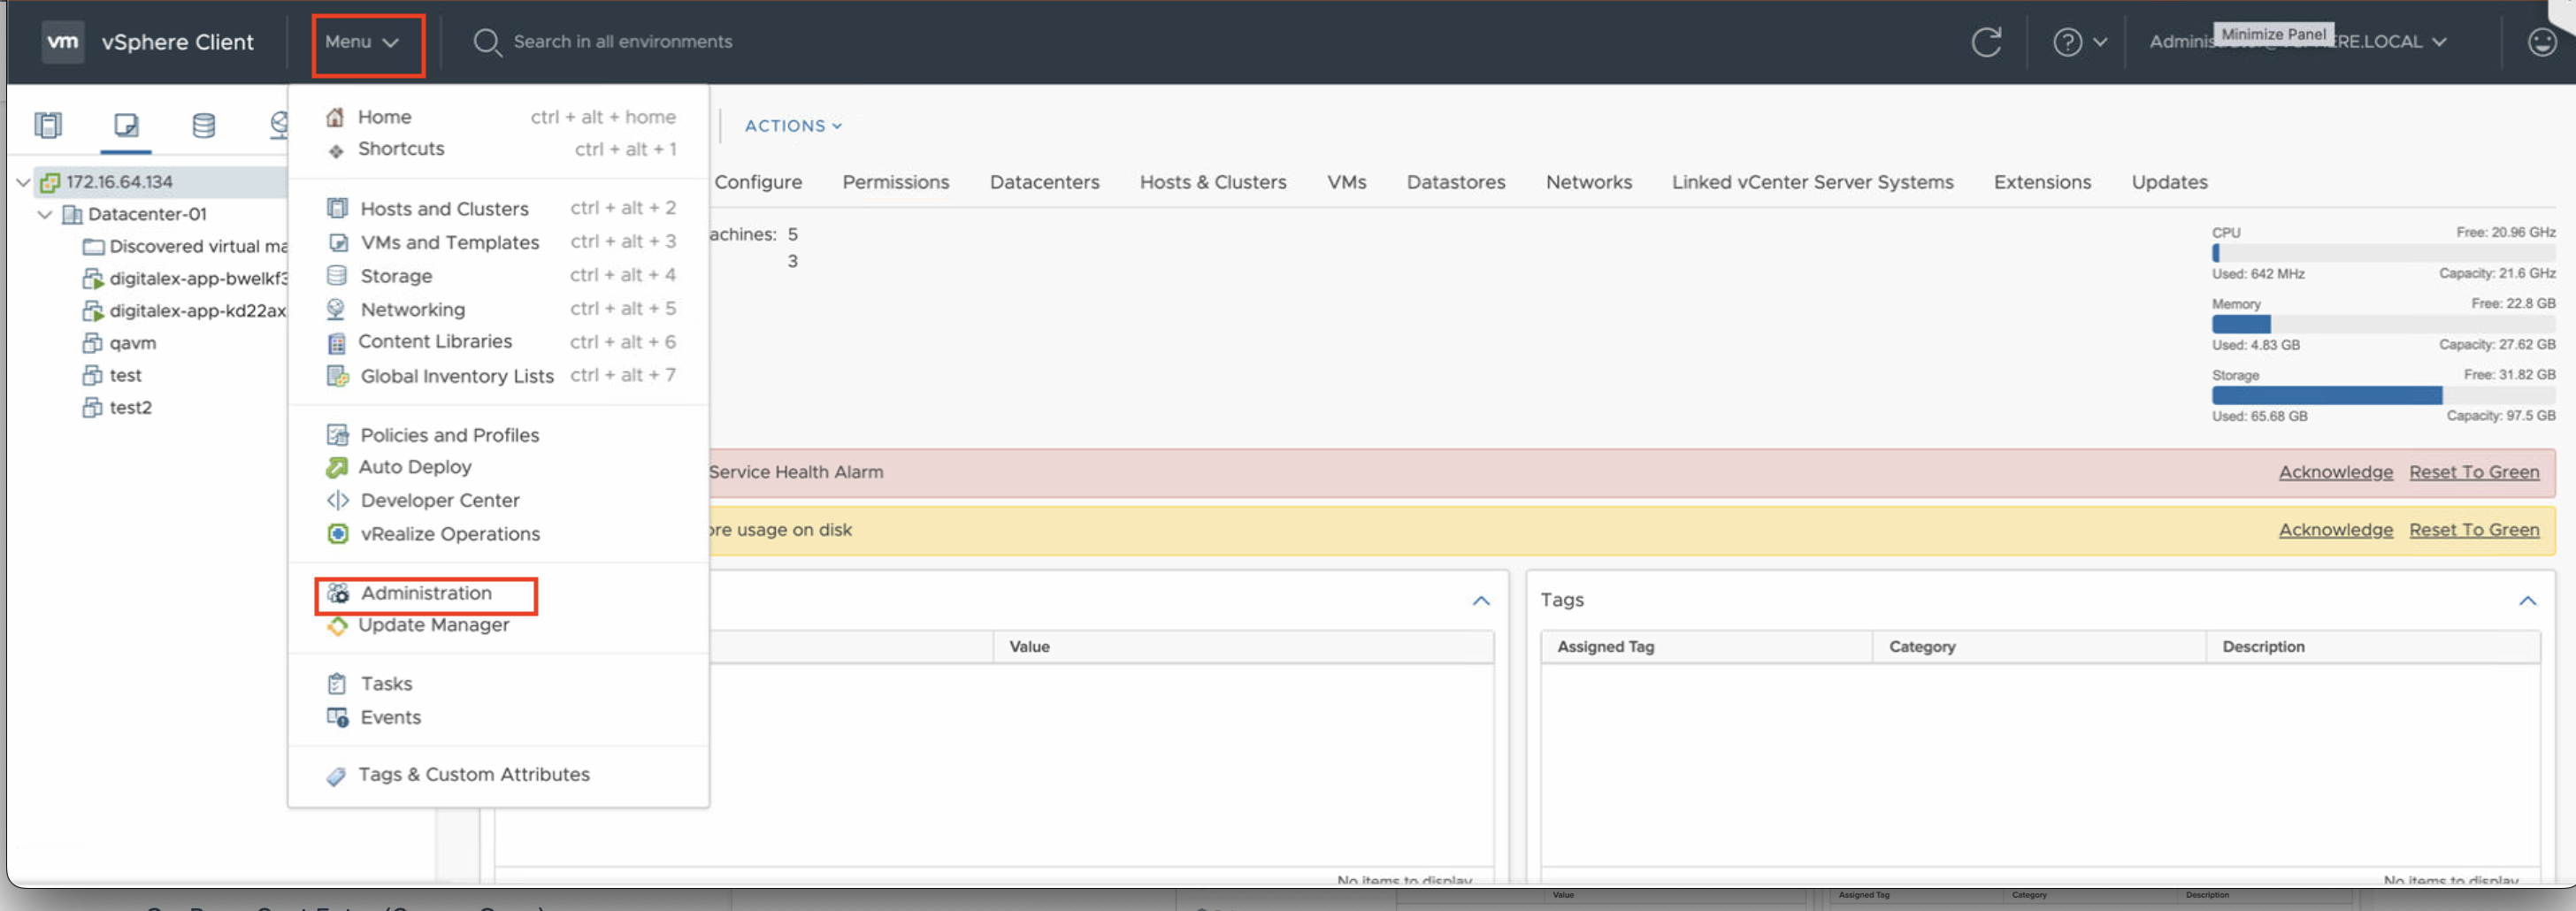Collapse the Tags panel with chevron
Screen dimensions: 2576x911
(2527, 600)
